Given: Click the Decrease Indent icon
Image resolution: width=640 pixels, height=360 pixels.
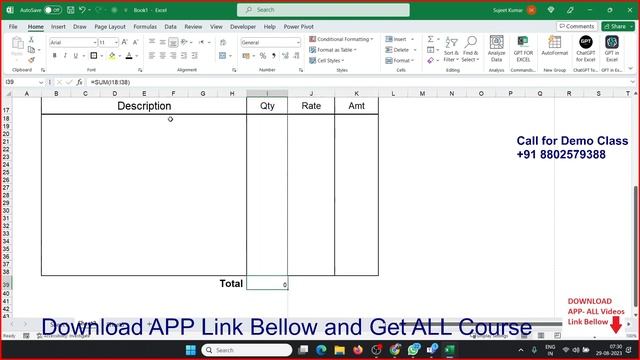Looking at the screenshot, I should click(184, 56).
